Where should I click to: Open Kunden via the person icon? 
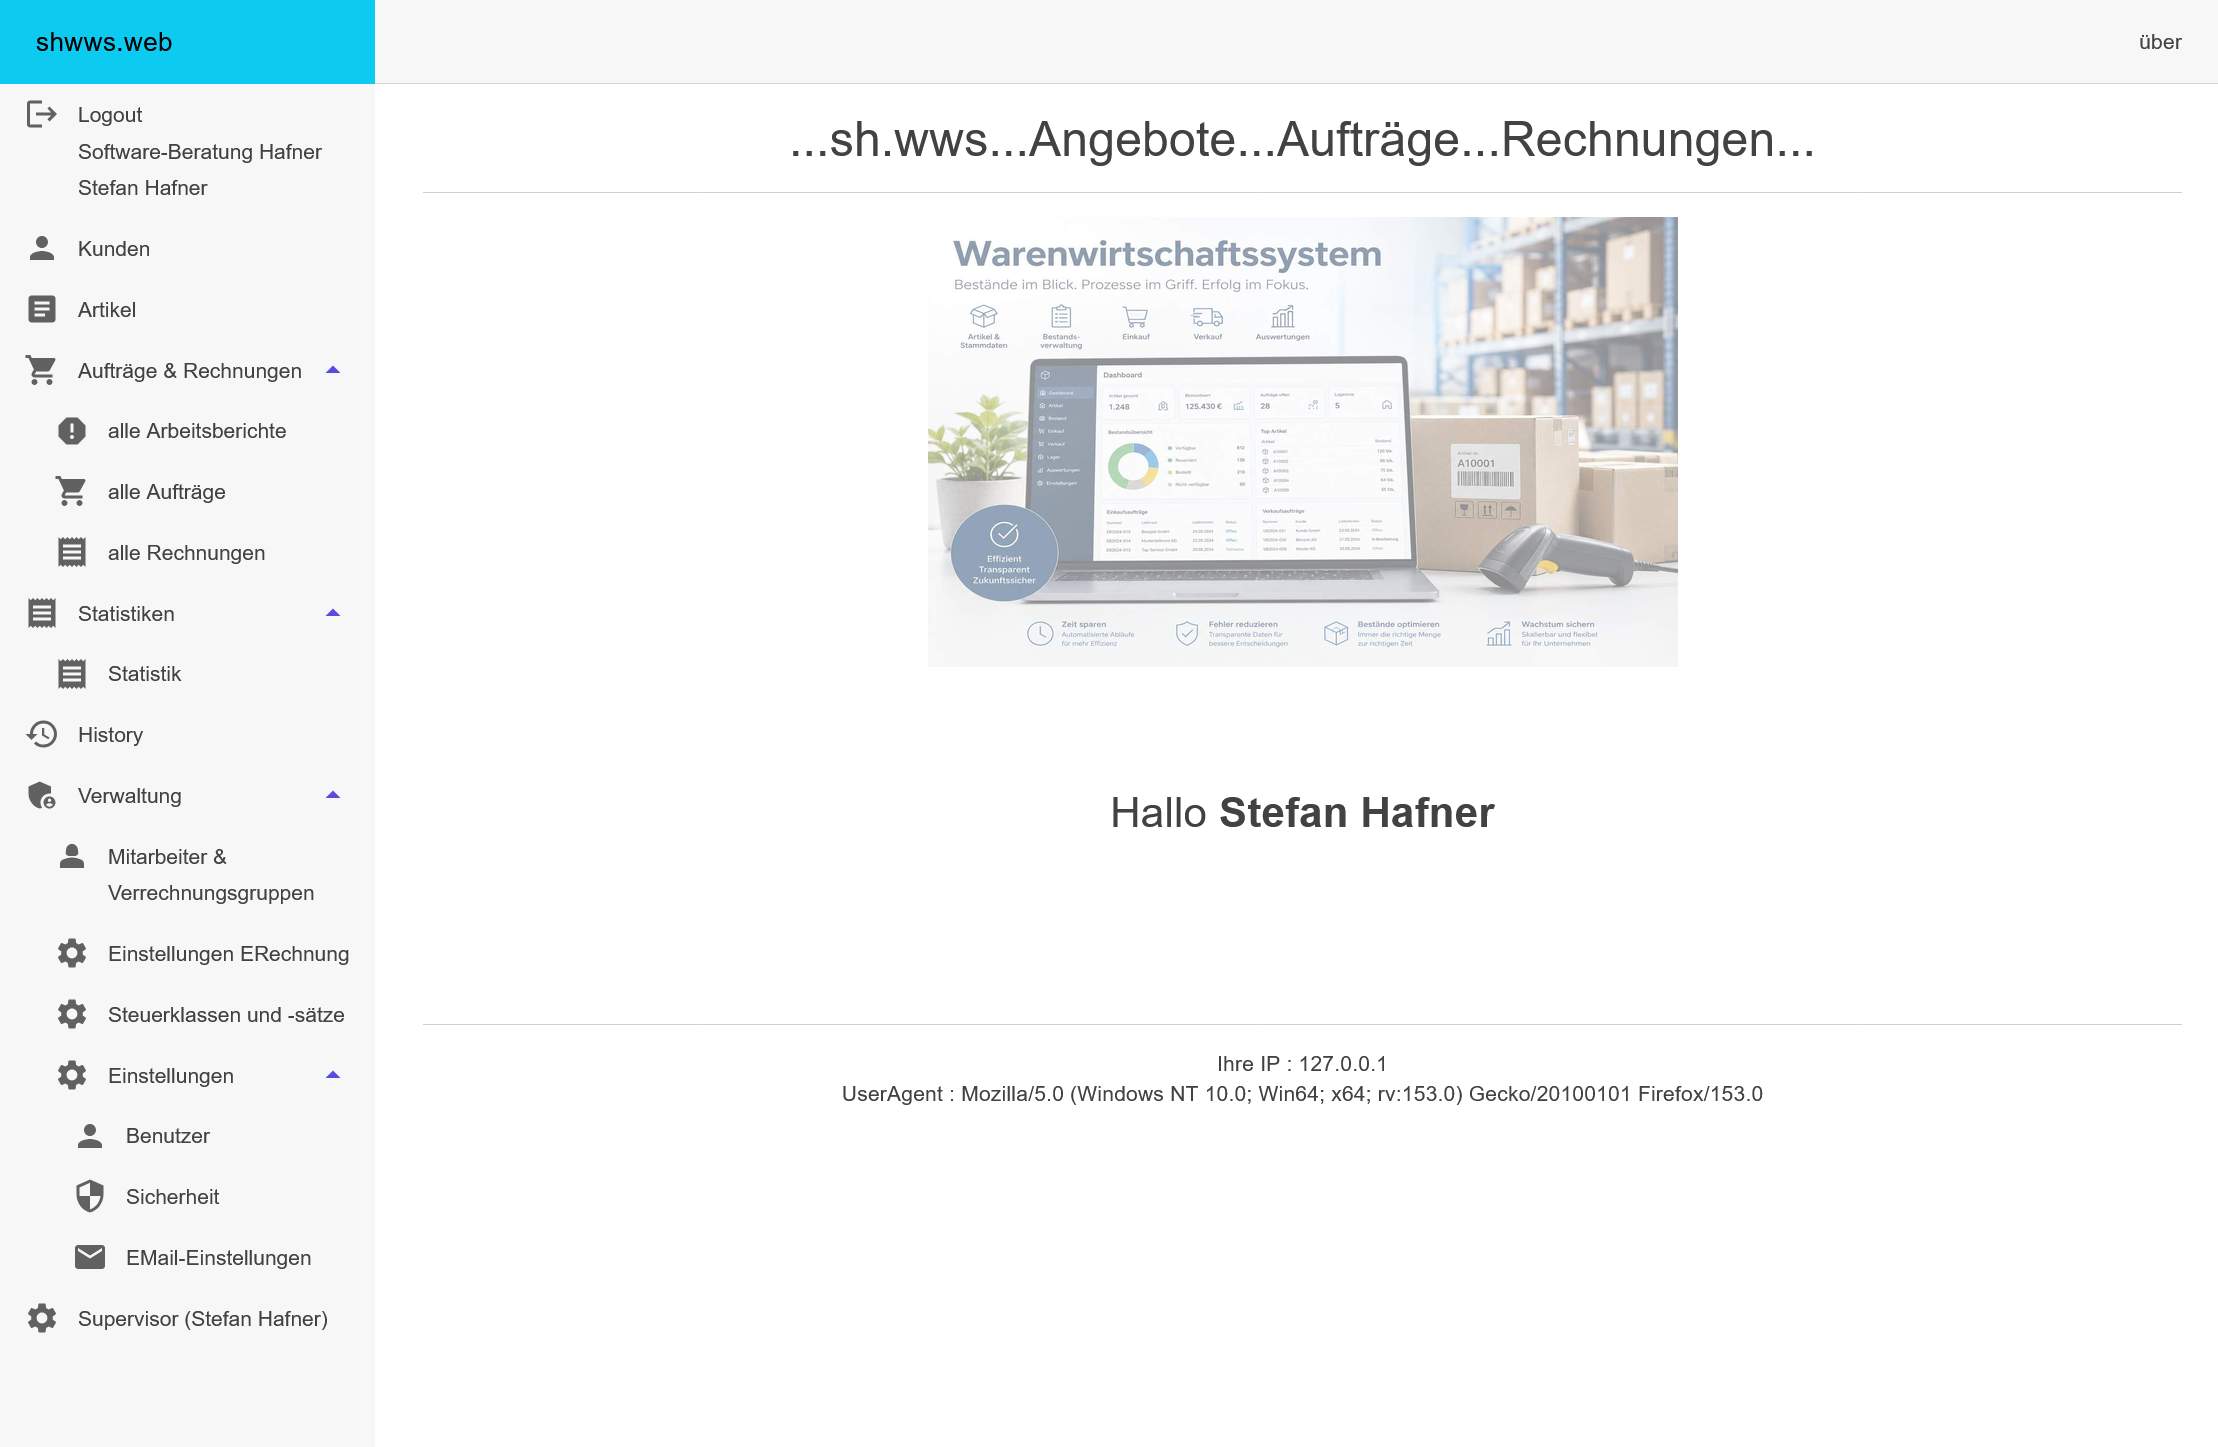42,248
